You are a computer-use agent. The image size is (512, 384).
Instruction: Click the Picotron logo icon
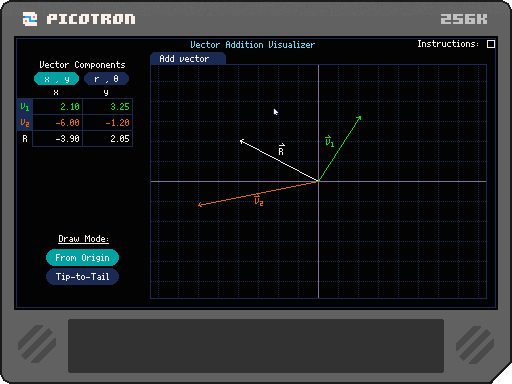pyautogui.click(x=30, y=19)
